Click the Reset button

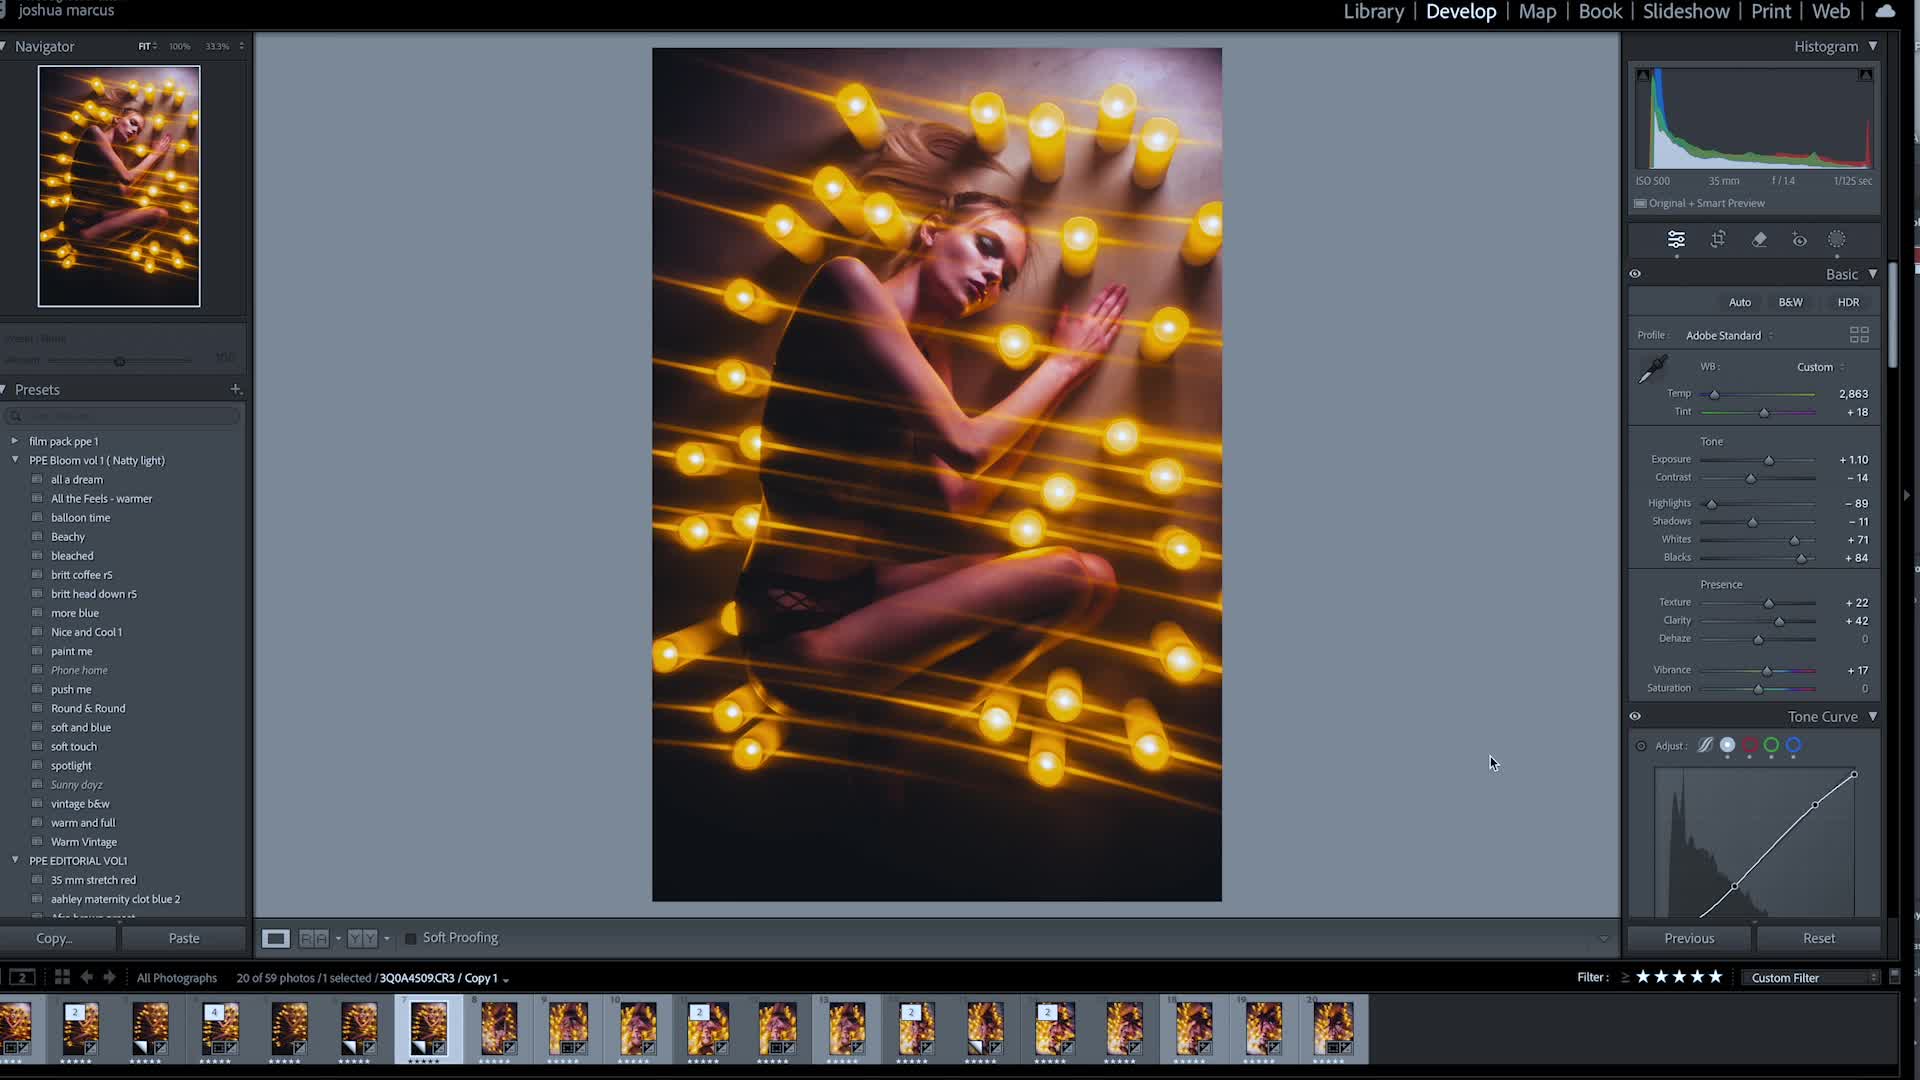[x=1818, y=938]
